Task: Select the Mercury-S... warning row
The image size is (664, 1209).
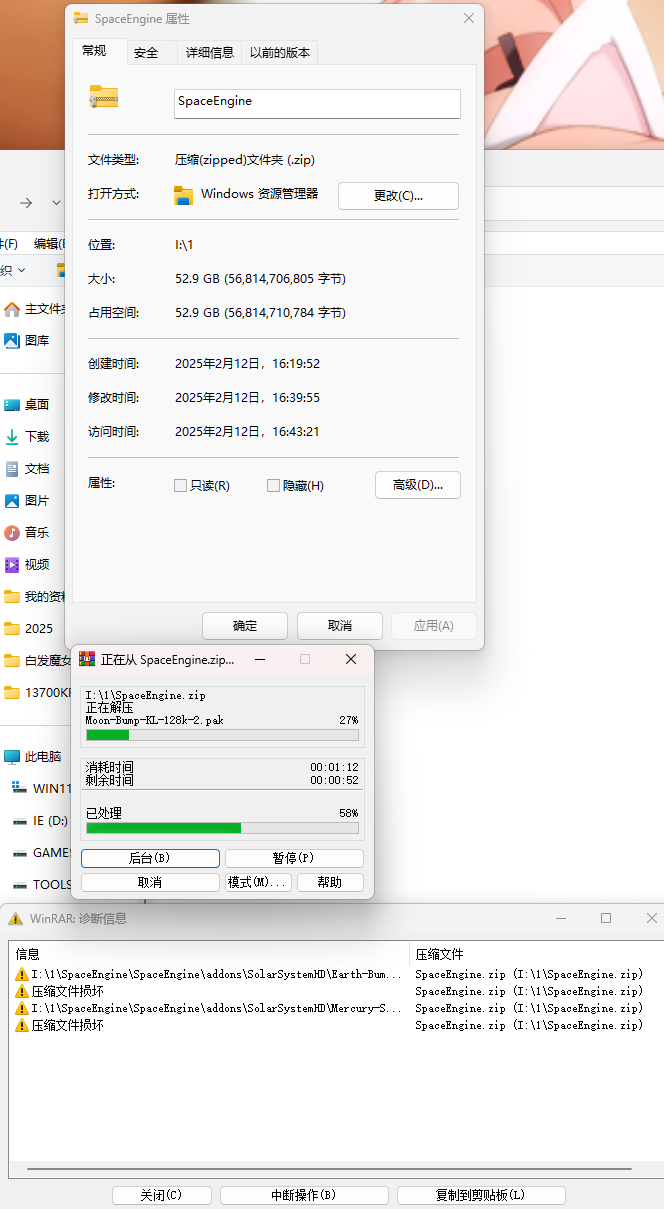Action: tap(335, 1008)
